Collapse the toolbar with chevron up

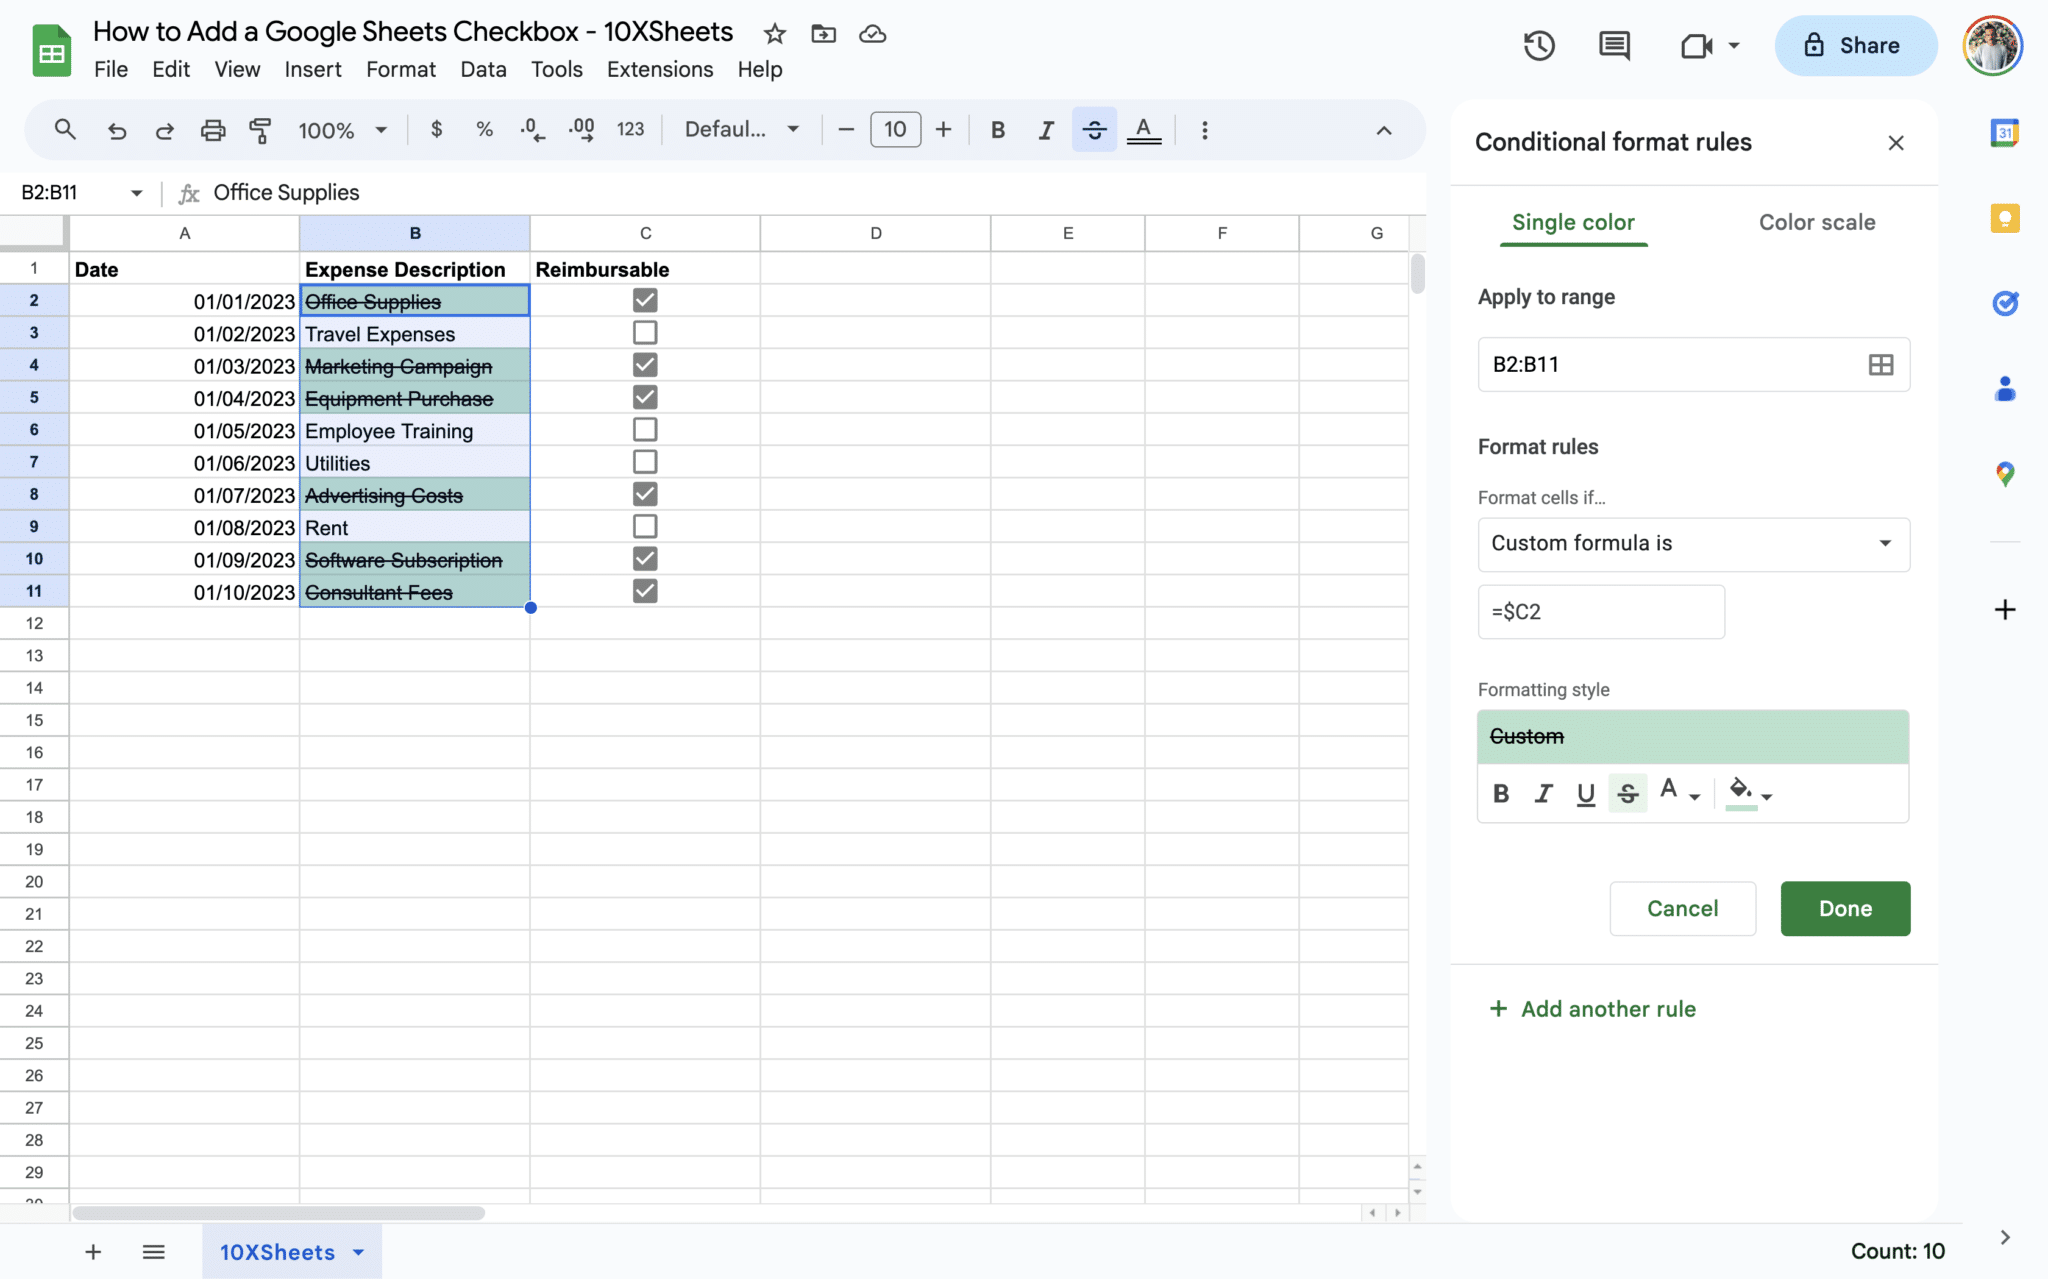pyautogui.click(x=1384, y=130)
